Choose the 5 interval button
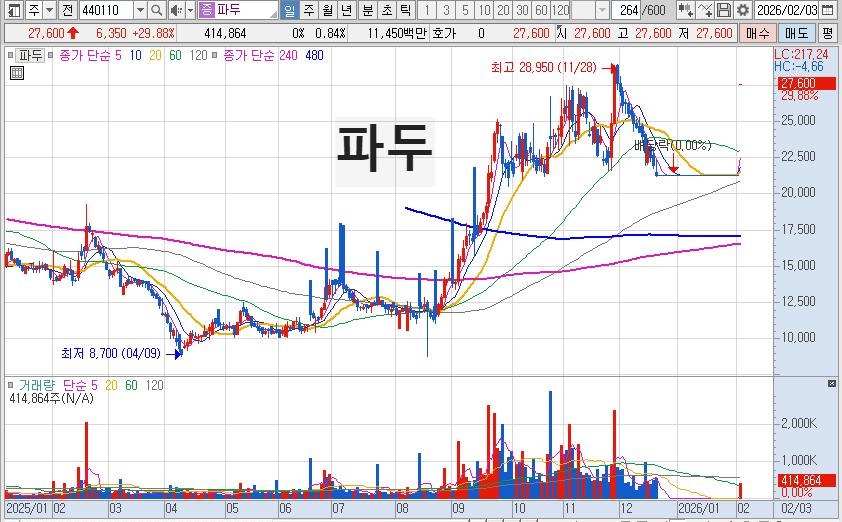 point(465,10)
